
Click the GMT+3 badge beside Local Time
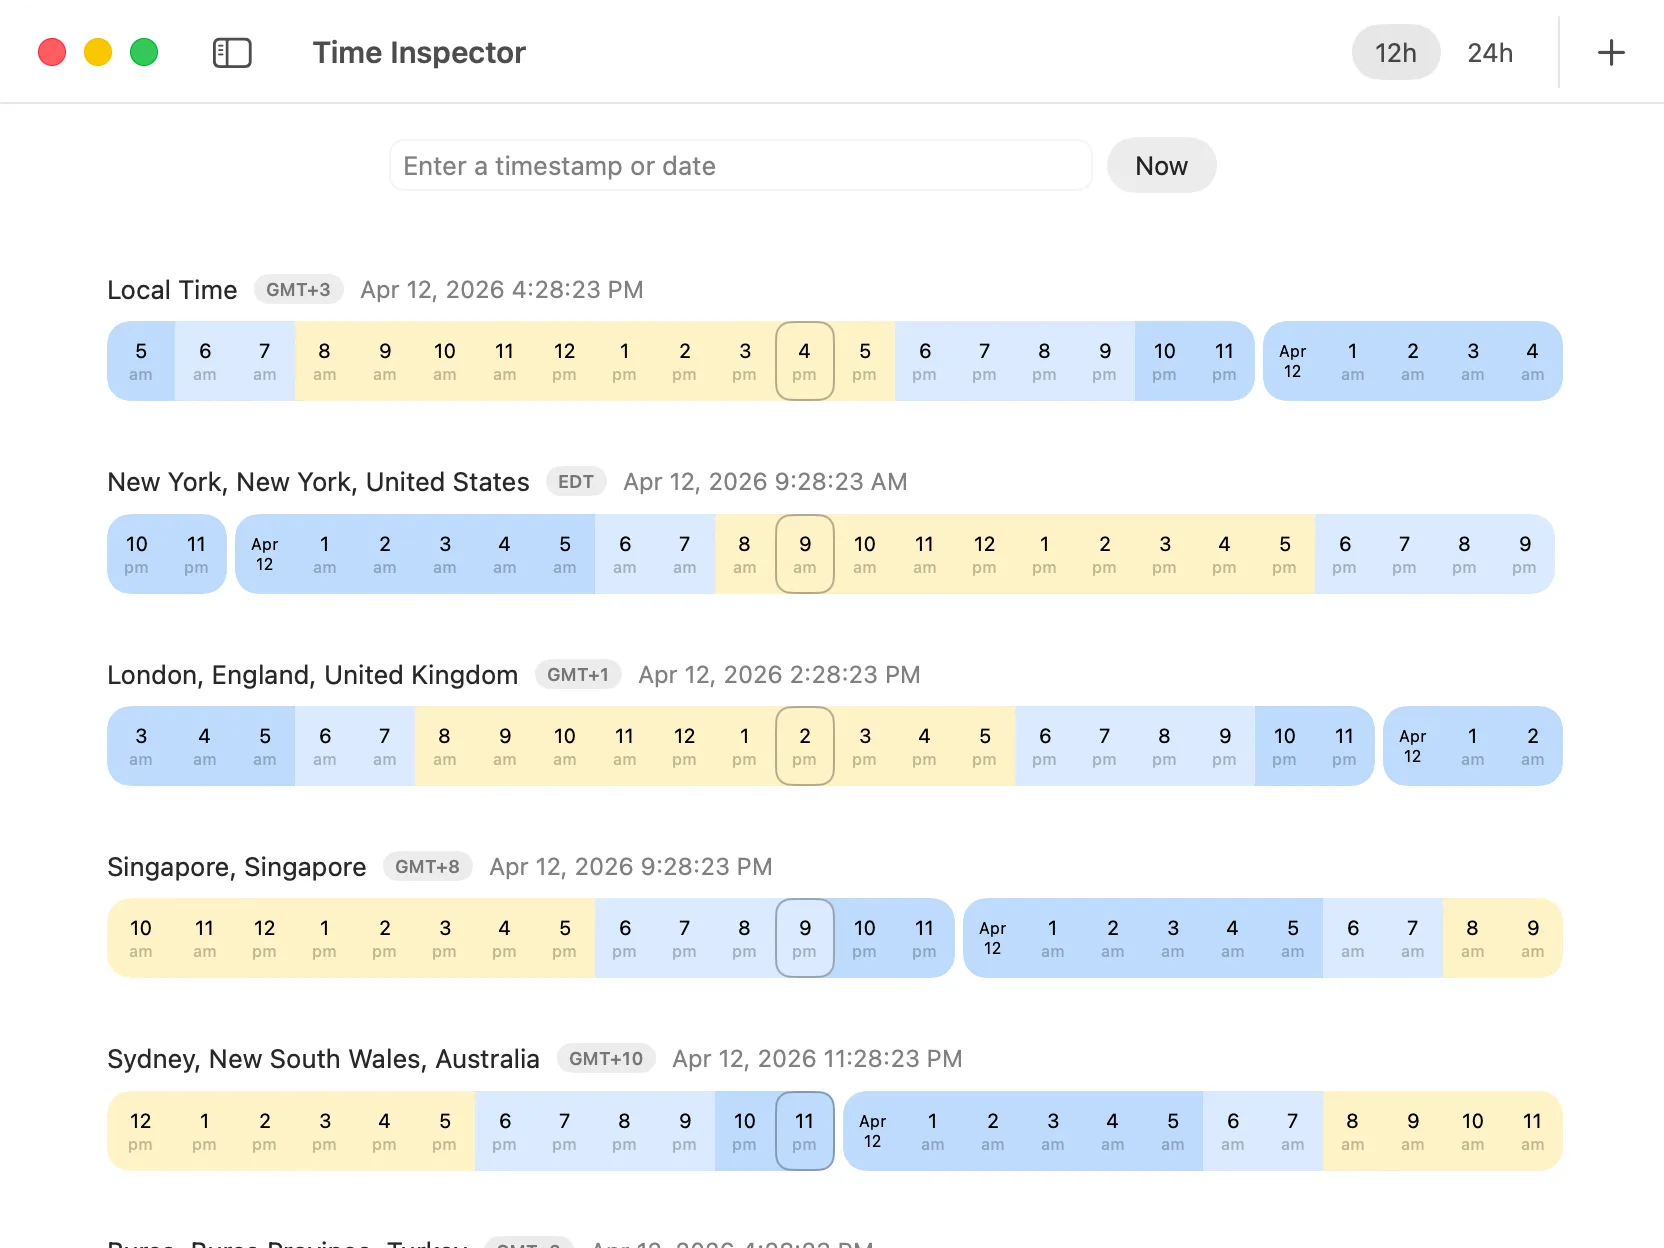pyautogui.click(x=298, y=290)
